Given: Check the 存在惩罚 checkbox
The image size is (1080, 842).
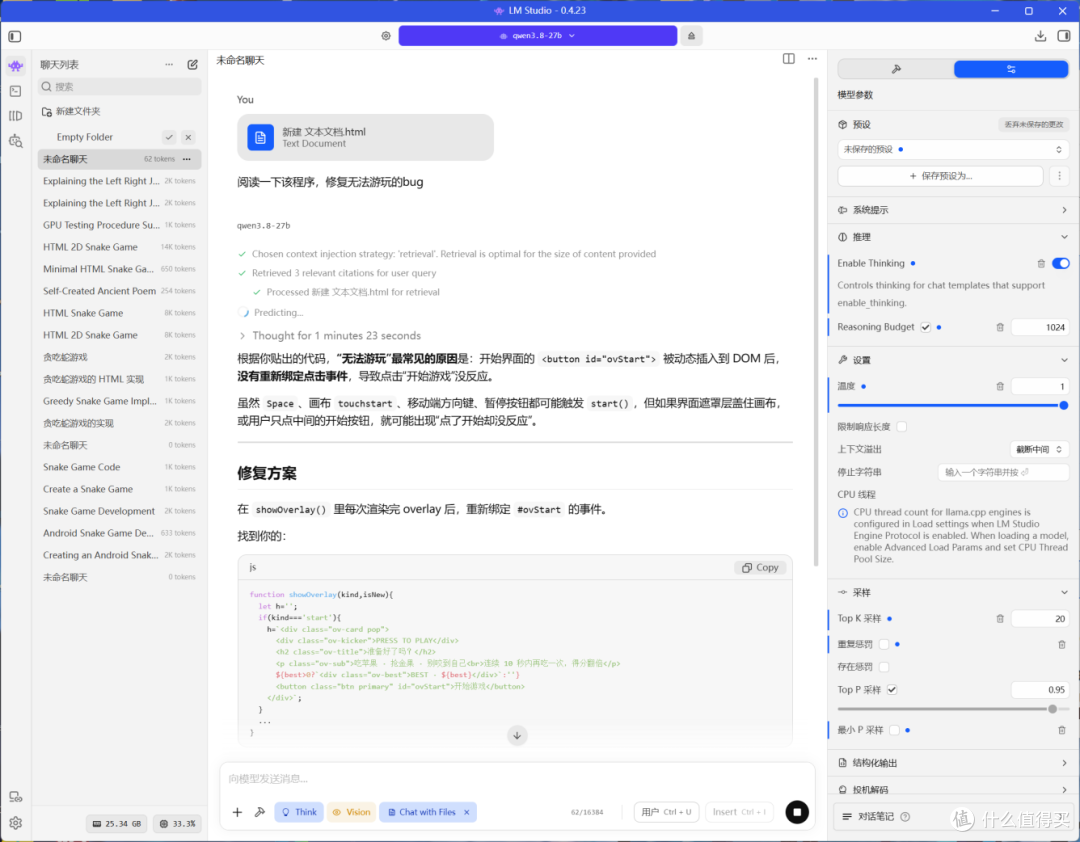Looking at the screenshot, I should point(884,667).
